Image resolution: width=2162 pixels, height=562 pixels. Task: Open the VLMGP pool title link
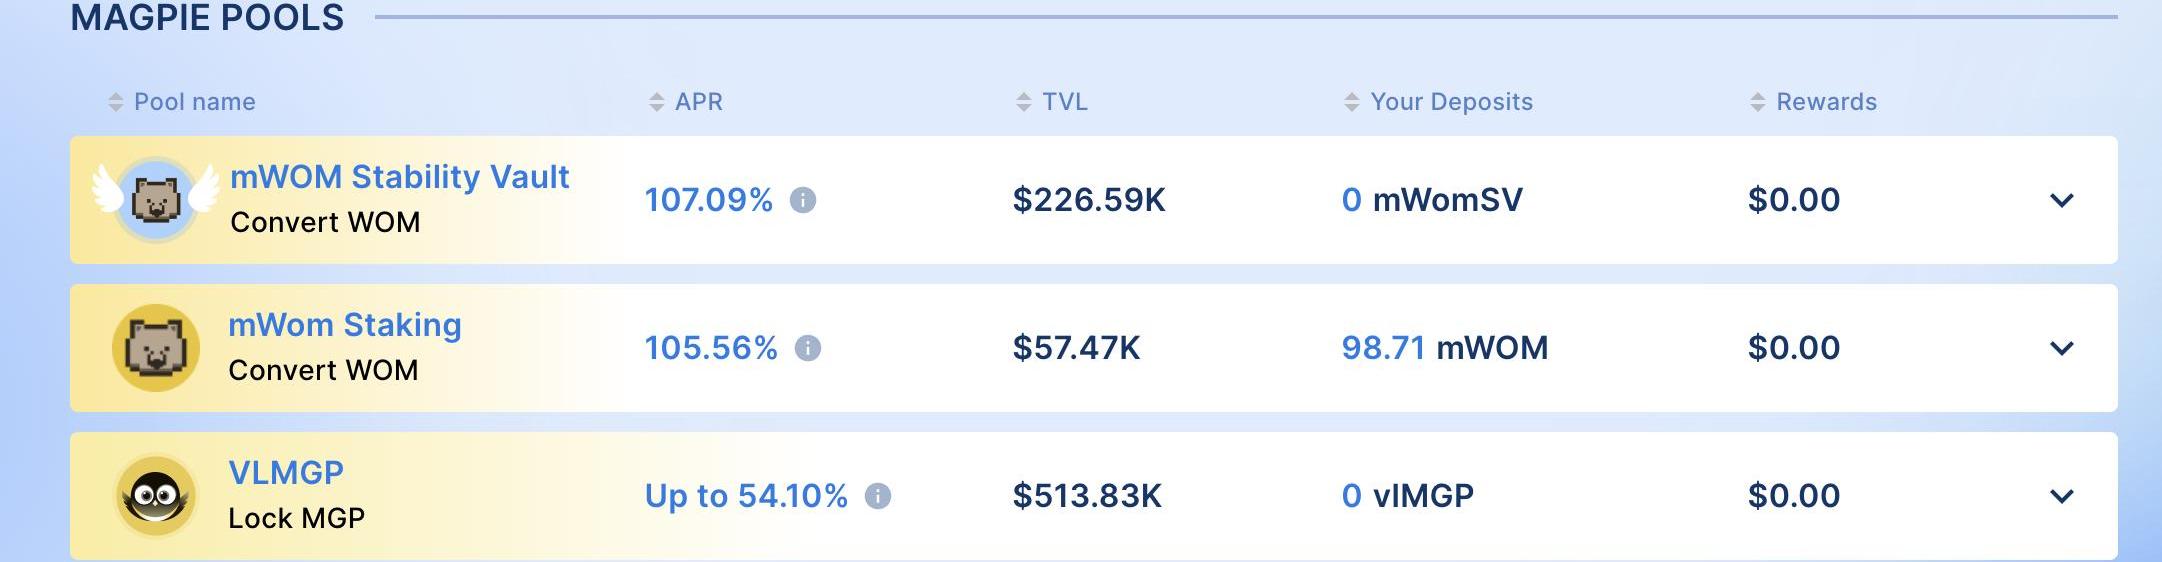pos(286,472)
